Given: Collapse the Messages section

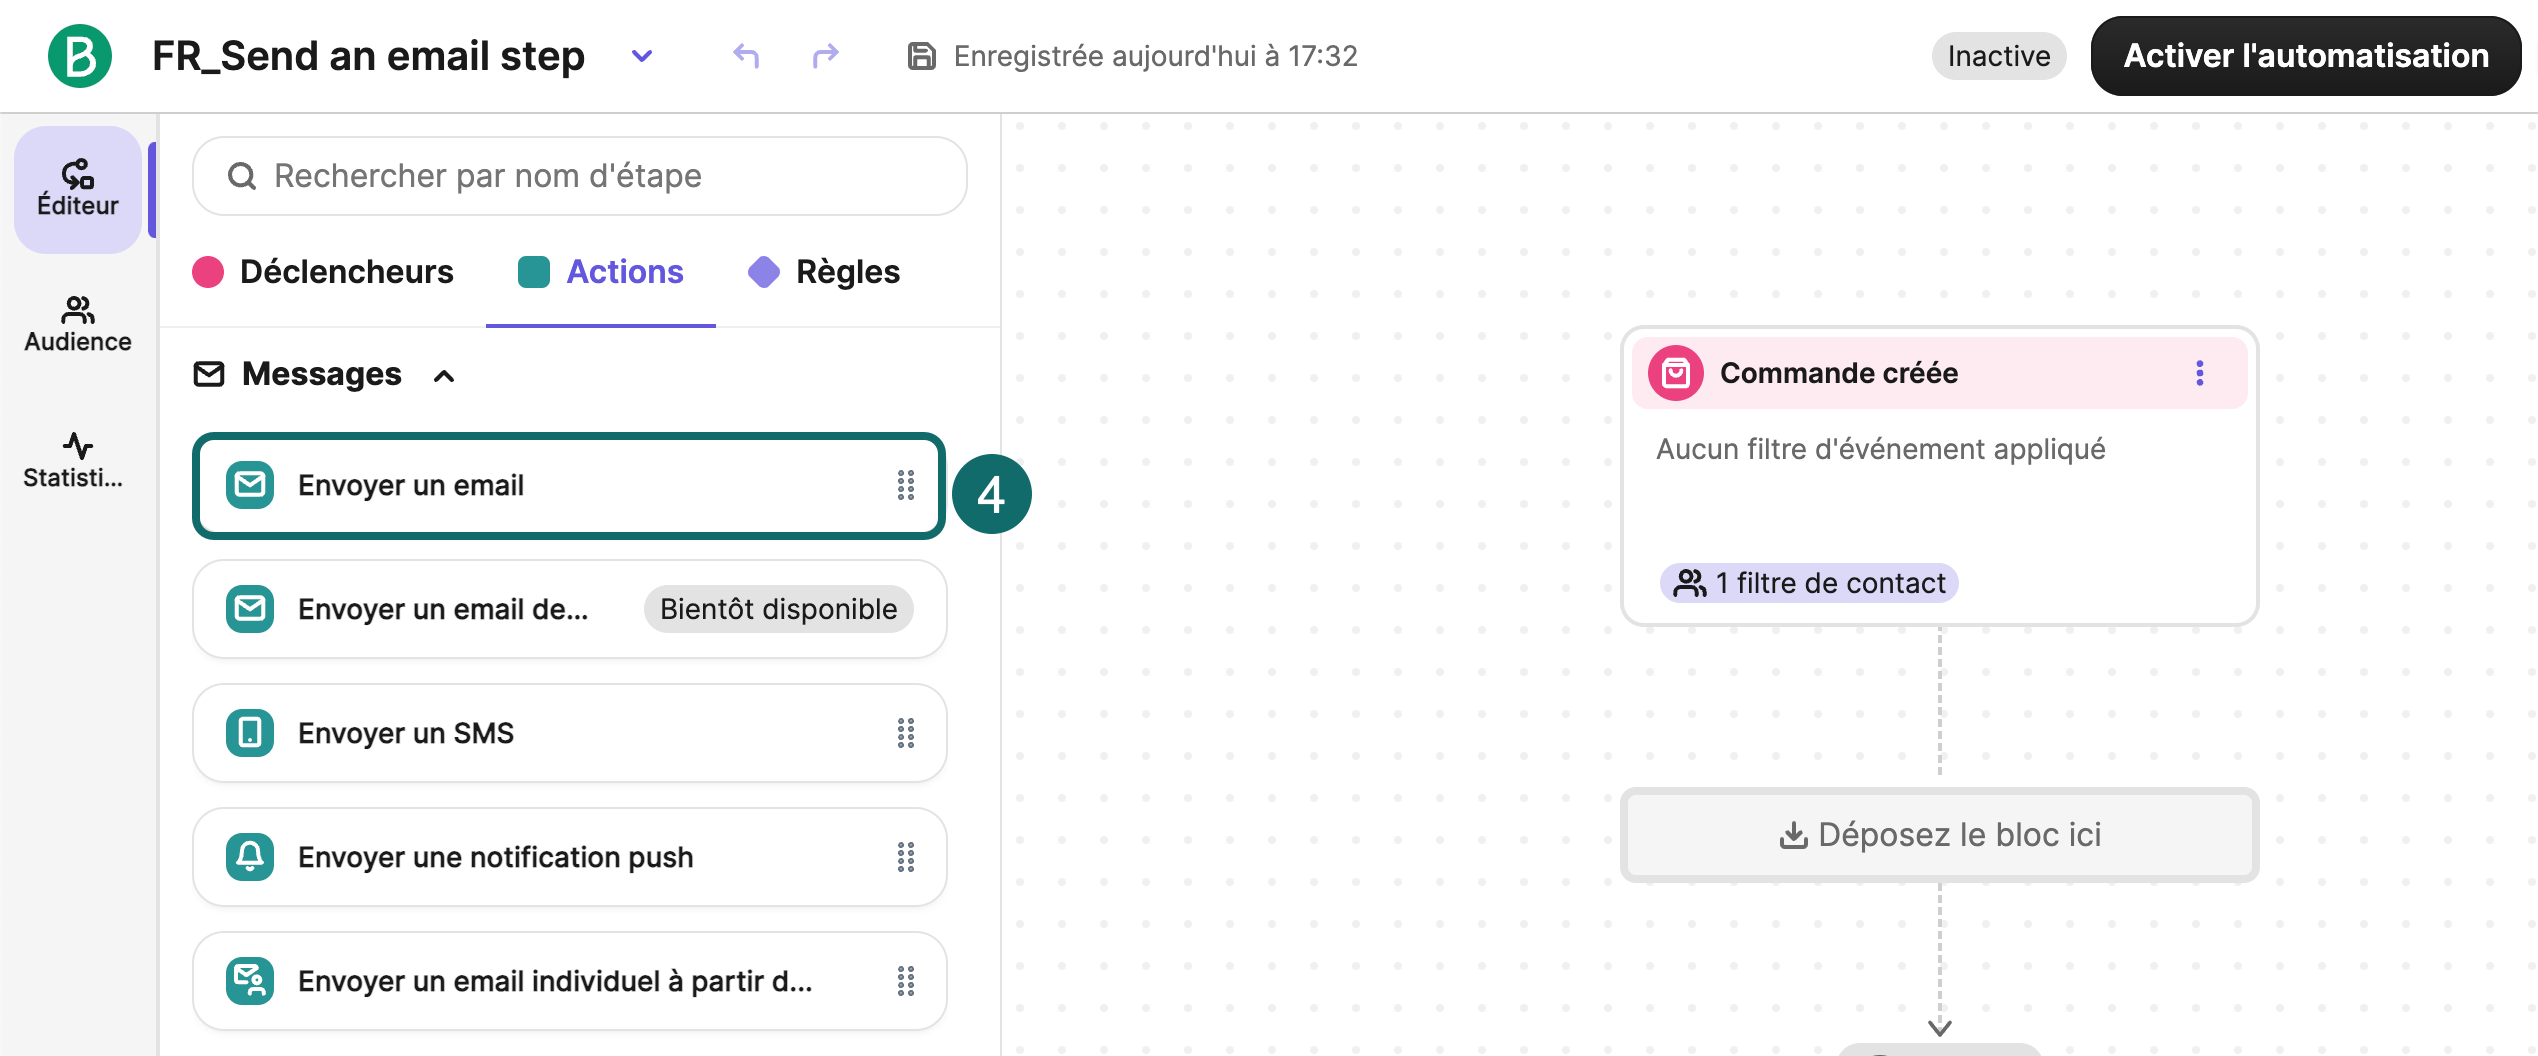Looking at the screenshot, I should (444, 376).
